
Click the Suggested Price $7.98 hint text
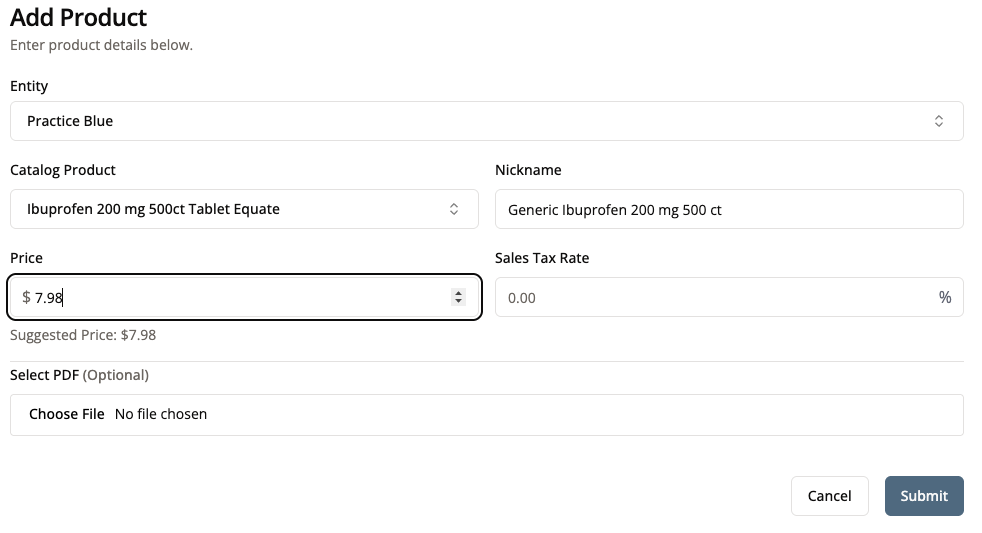point(83,335)
